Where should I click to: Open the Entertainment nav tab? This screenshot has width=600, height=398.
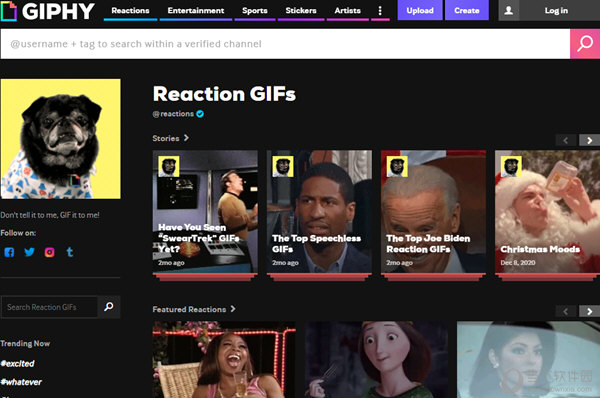click(x=196, y=11)
